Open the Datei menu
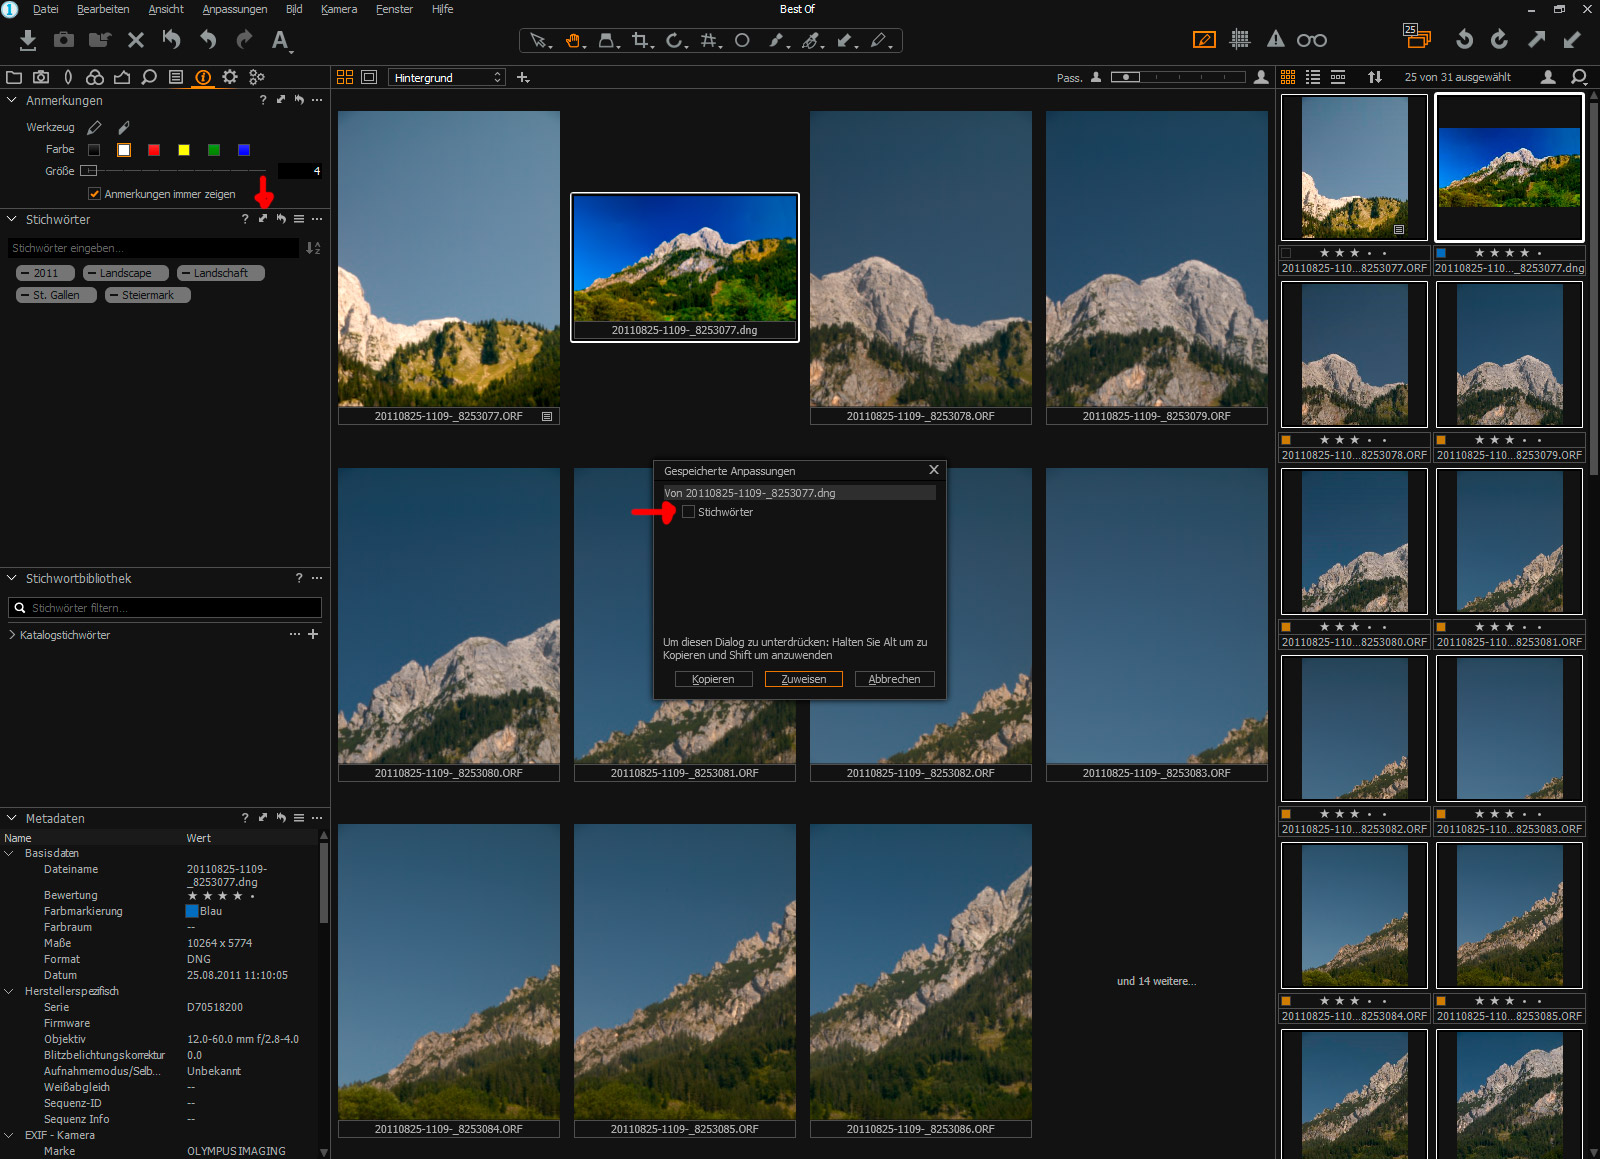 click(46, 9)
